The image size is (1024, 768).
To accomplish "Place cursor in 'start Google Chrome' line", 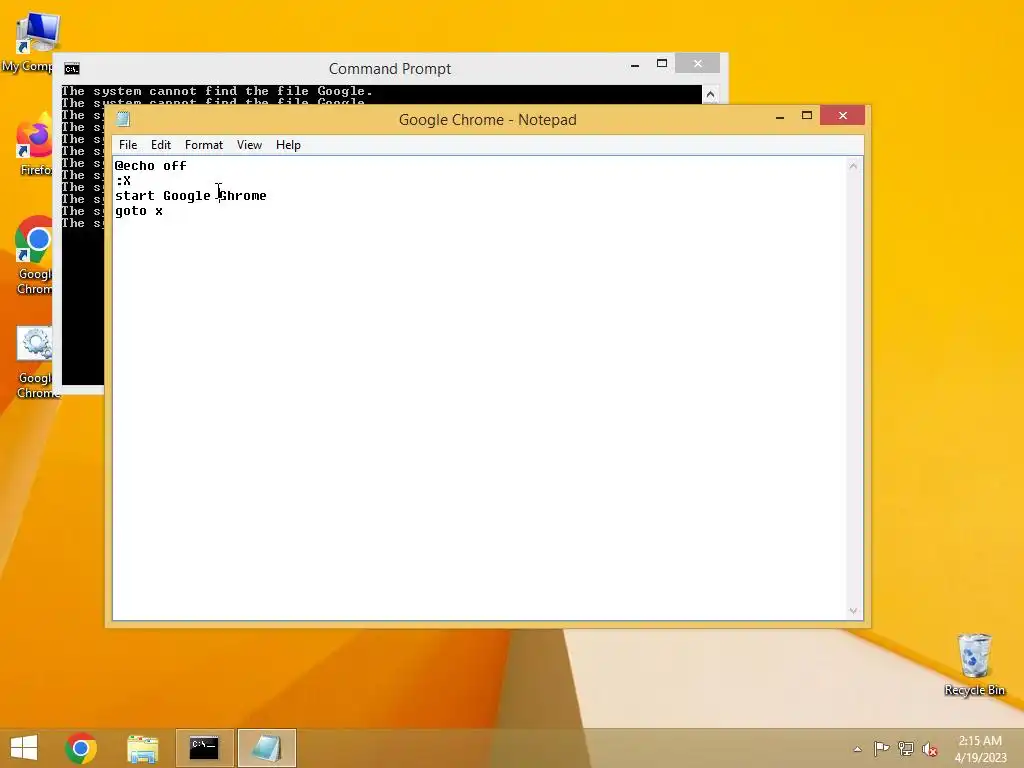I will coord(191,196).
